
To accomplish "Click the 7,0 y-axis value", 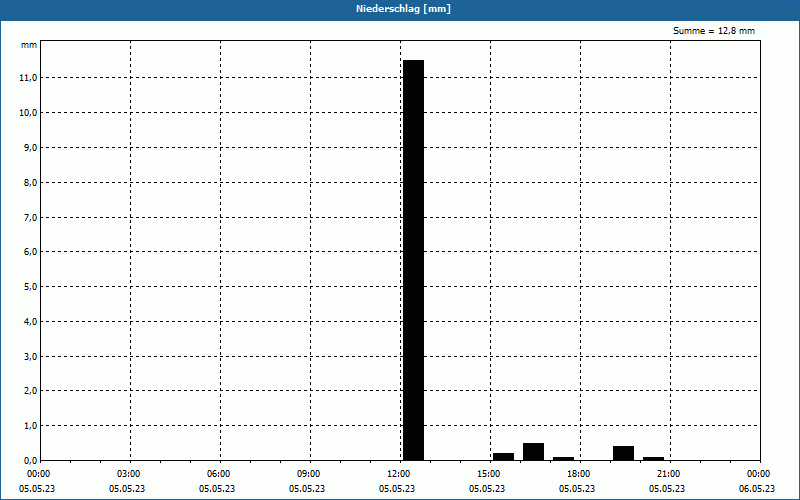I will [30, 217].
